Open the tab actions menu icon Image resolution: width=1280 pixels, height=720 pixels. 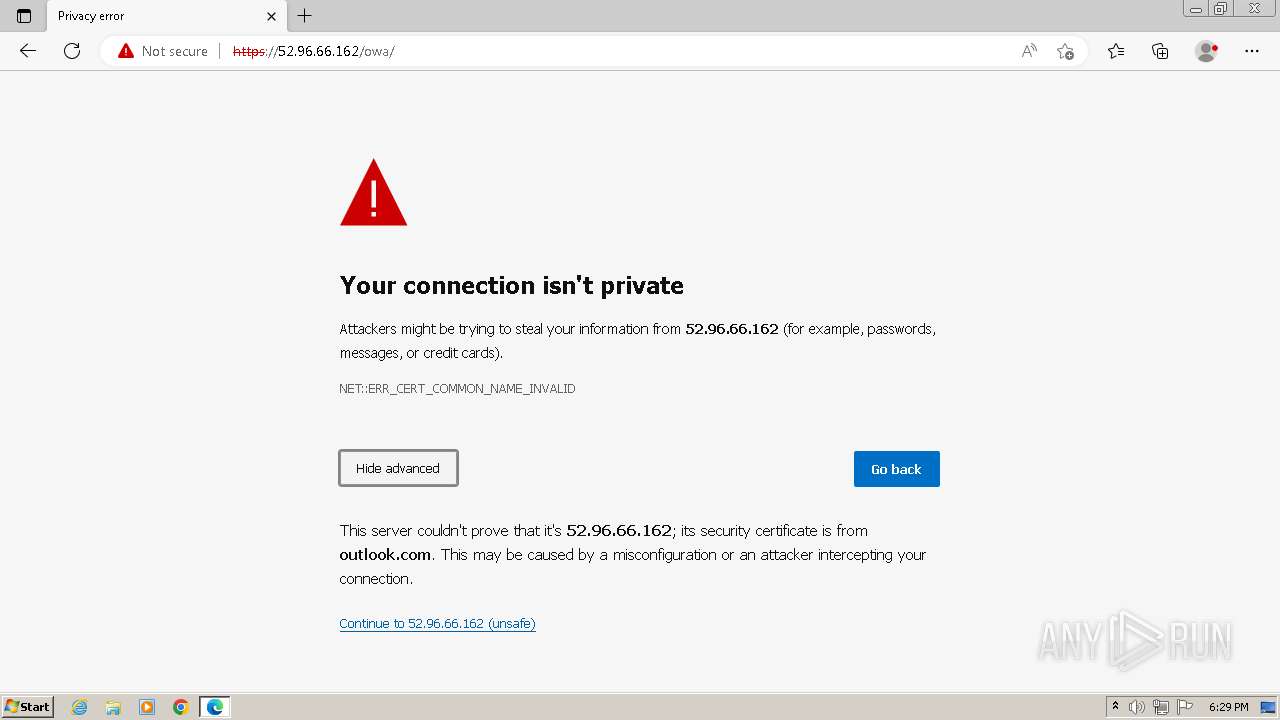pyautogui.click(x=24, y=16)
